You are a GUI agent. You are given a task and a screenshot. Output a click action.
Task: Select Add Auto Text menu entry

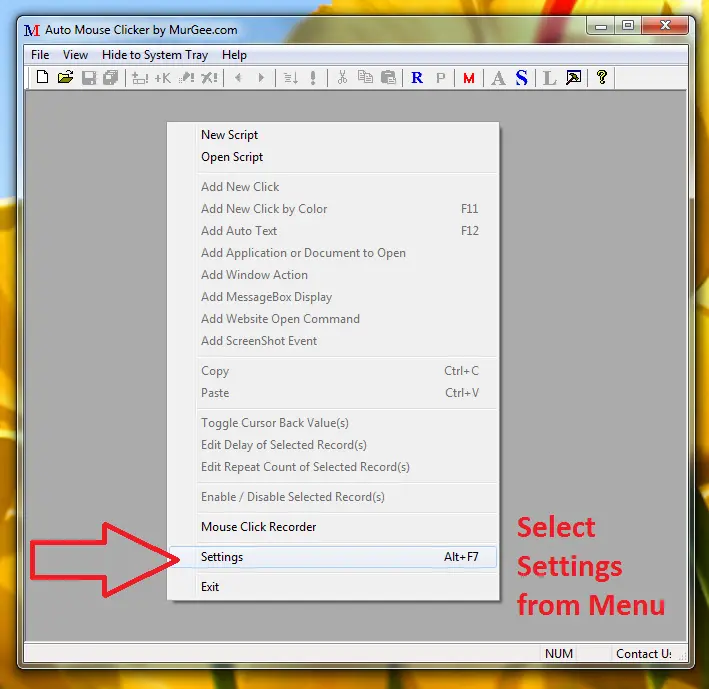point(333,231)
